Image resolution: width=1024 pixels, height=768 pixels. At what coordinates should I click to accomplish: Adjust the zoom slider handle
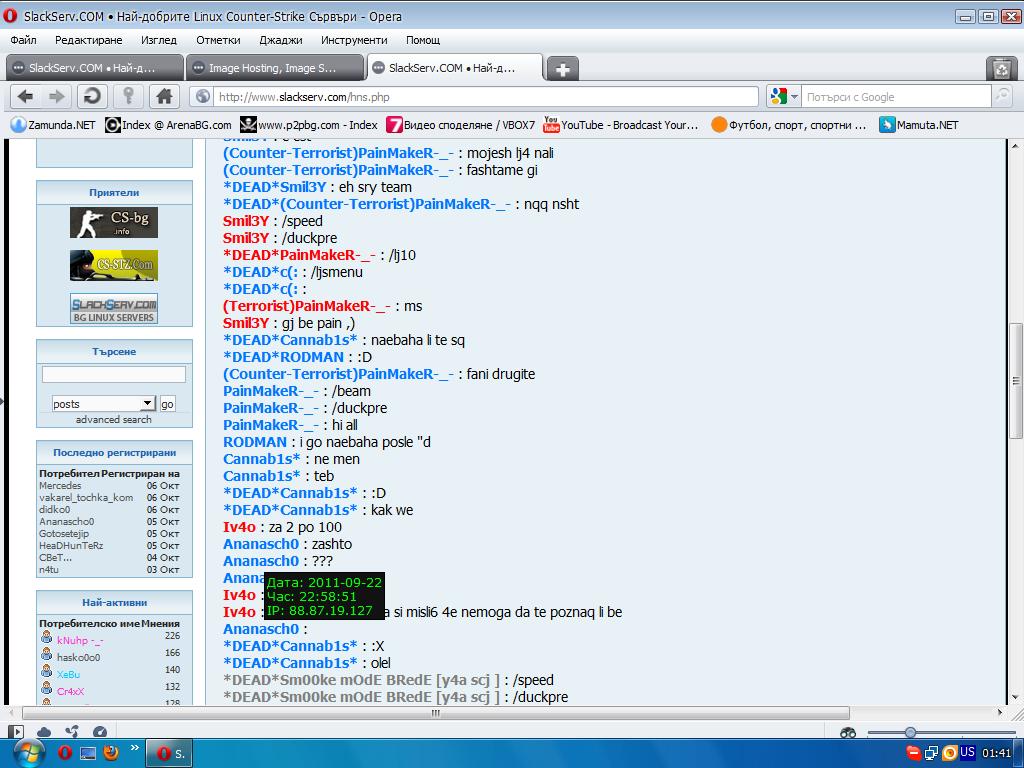910,733
